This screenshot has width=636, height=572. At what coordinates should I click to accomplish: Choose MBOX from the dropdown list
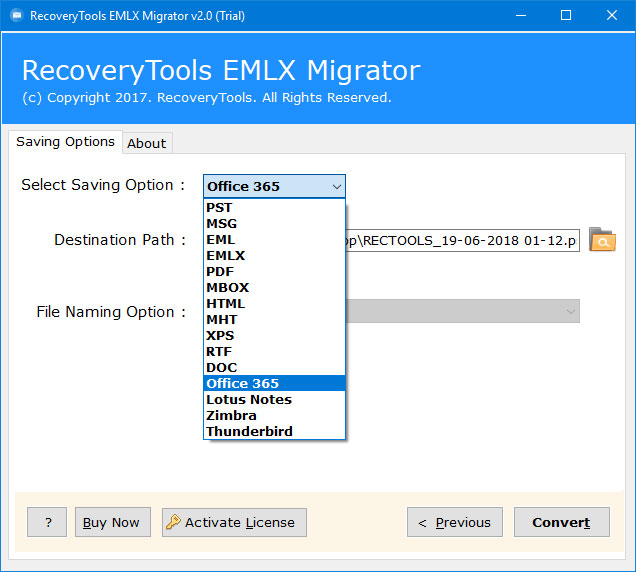pos(226,288)
